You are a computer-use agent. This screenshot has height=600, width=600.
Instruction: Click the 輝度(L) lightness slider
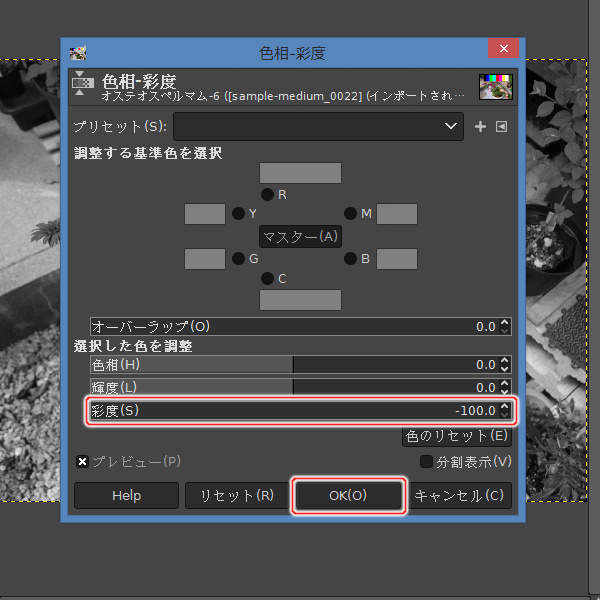pyautogui.click(x=301, y=387)
